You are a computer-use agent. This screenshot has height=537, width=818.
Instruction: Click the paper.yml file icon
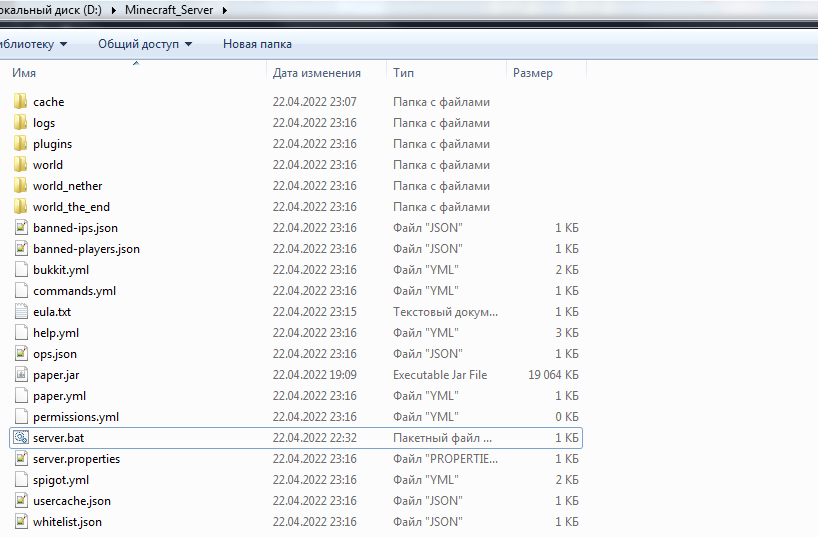21,396
